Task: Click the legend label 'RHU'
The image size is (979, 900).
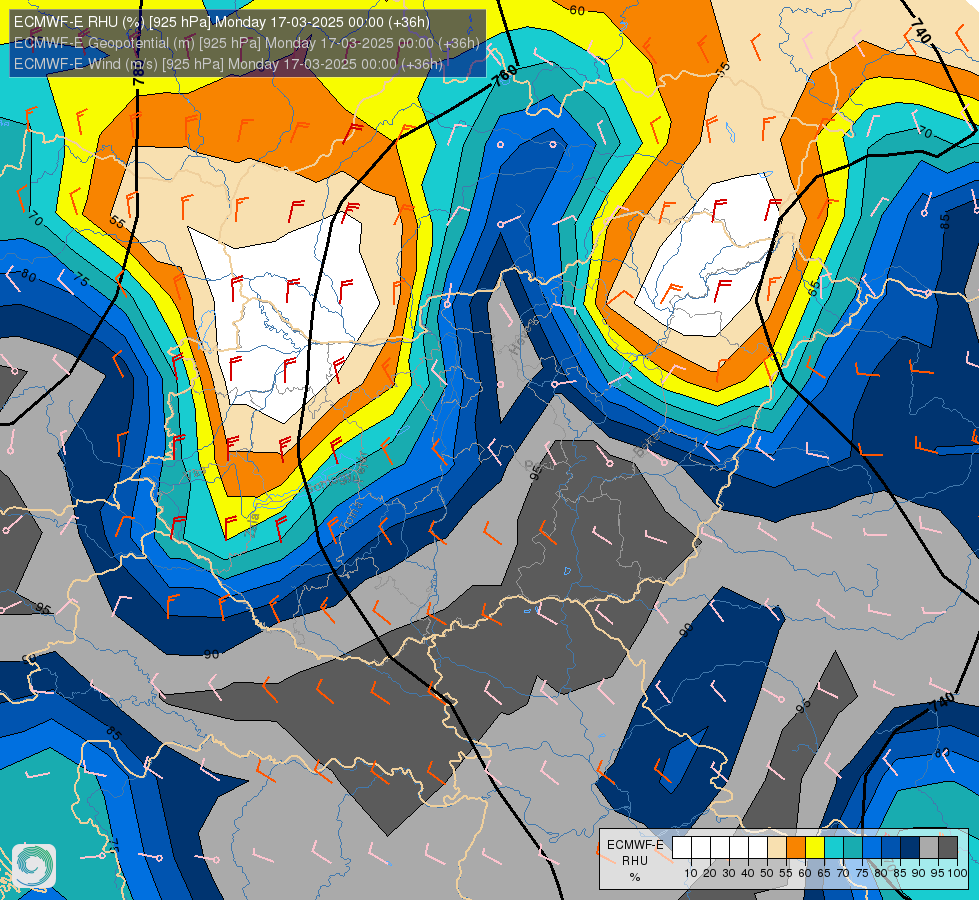Action: (x=635, y=861)
